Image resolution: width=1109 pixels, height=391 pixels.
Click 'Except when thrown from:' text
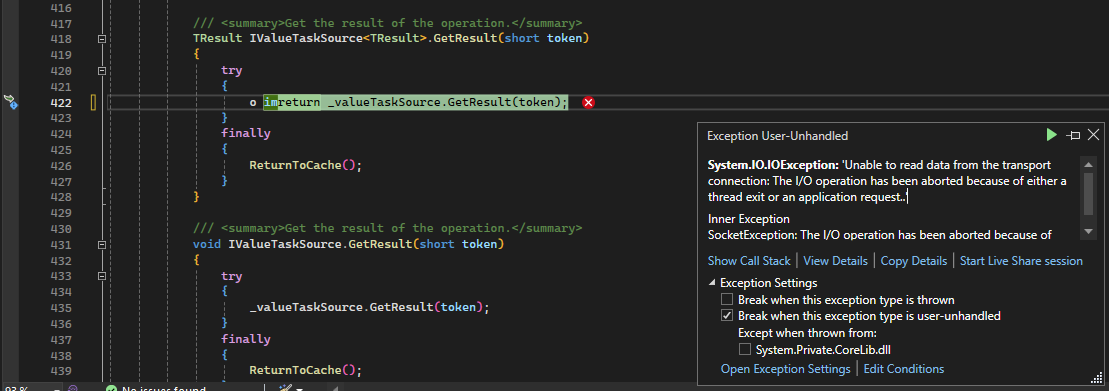pyautogui.click(x=807, y=333)
